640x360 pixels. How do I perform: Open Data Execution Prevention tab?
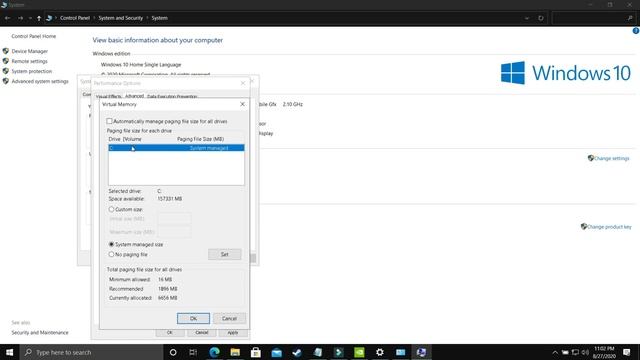[x=172, y=96]
